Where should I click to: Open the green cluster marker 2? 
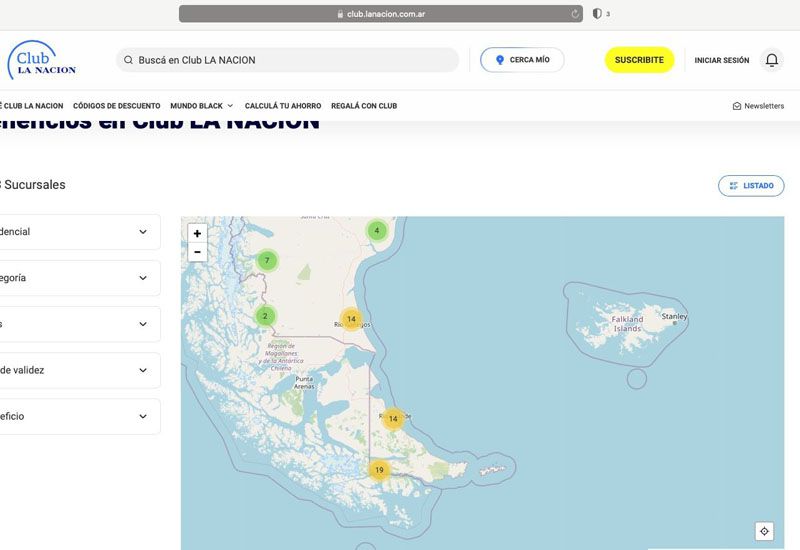265,316
